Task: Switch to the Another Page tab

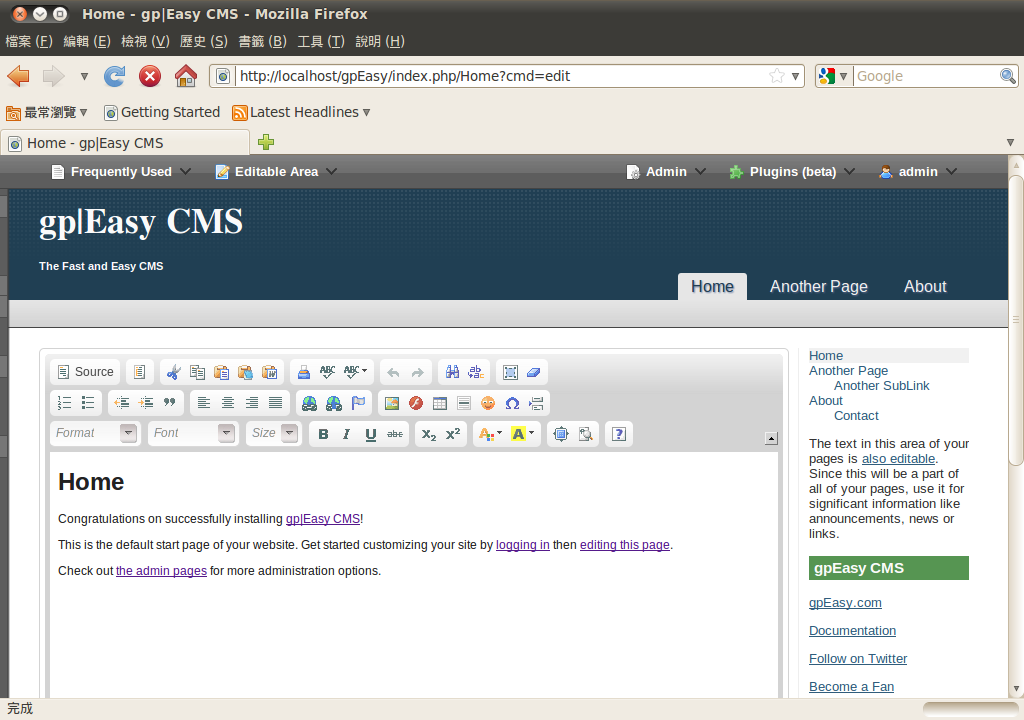Action: (819, 287)
